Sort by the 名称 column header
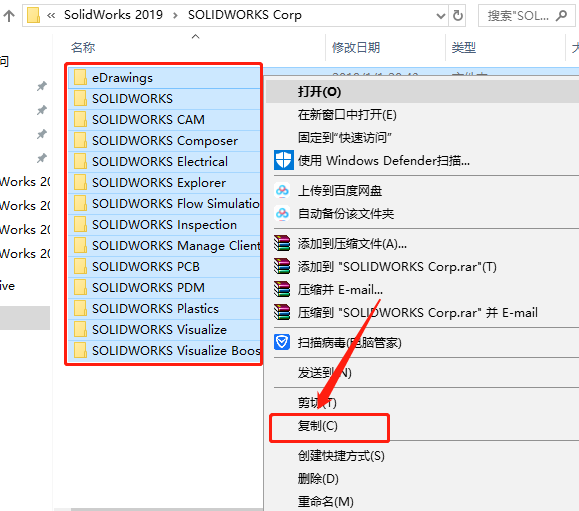Image resolution: width=579 pixels, height=511 pixels. click(83, 48)
